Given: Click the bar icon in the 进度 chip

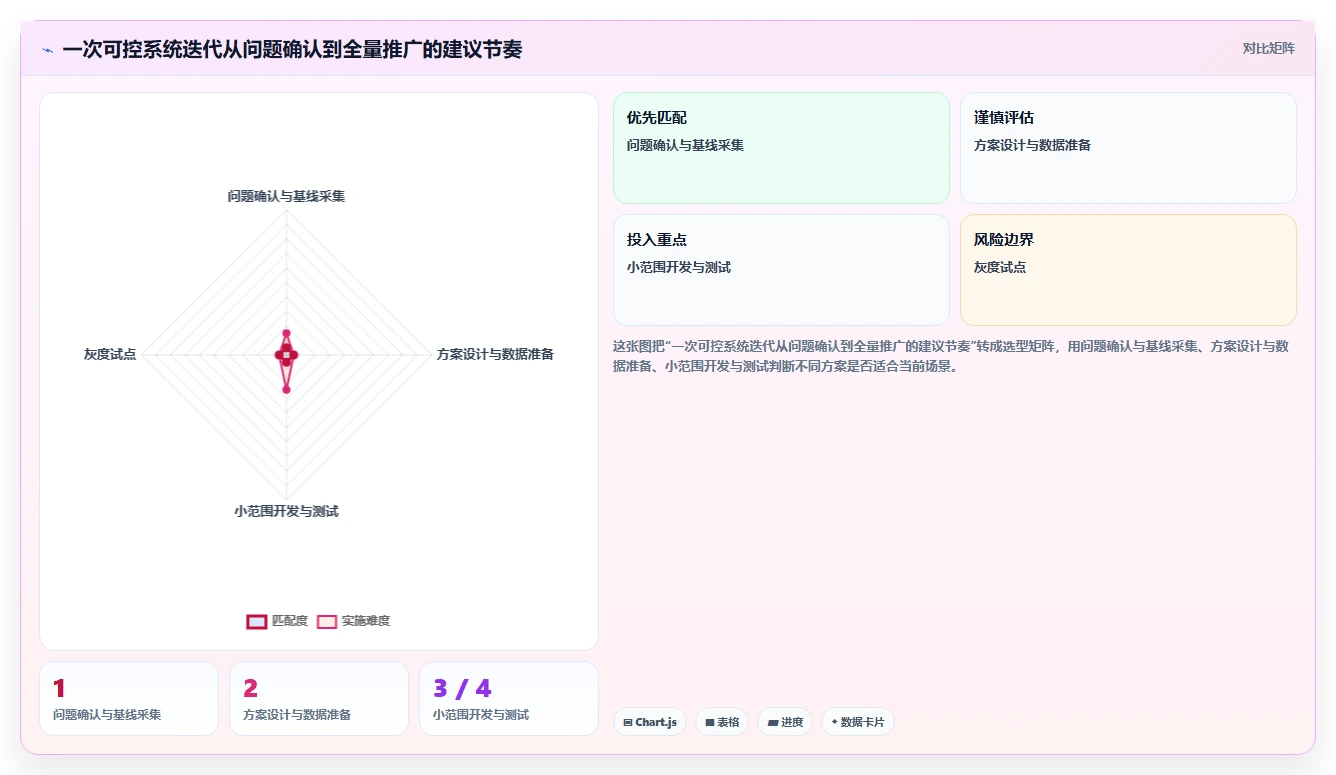Looking at the screenshot, I should click(773, 722).
